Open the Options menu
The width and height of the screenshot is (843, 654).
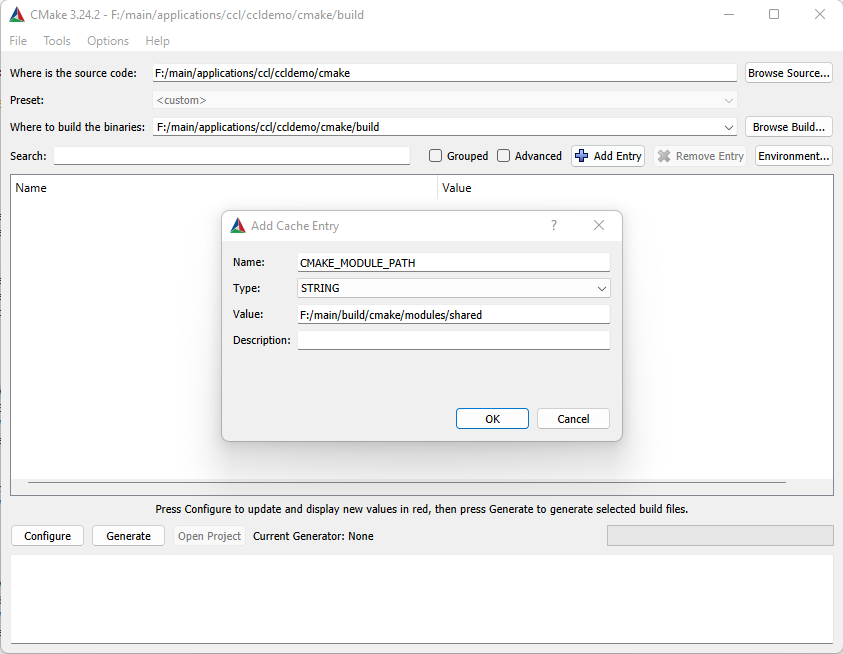pyautogui.click(x=107, y=41)
